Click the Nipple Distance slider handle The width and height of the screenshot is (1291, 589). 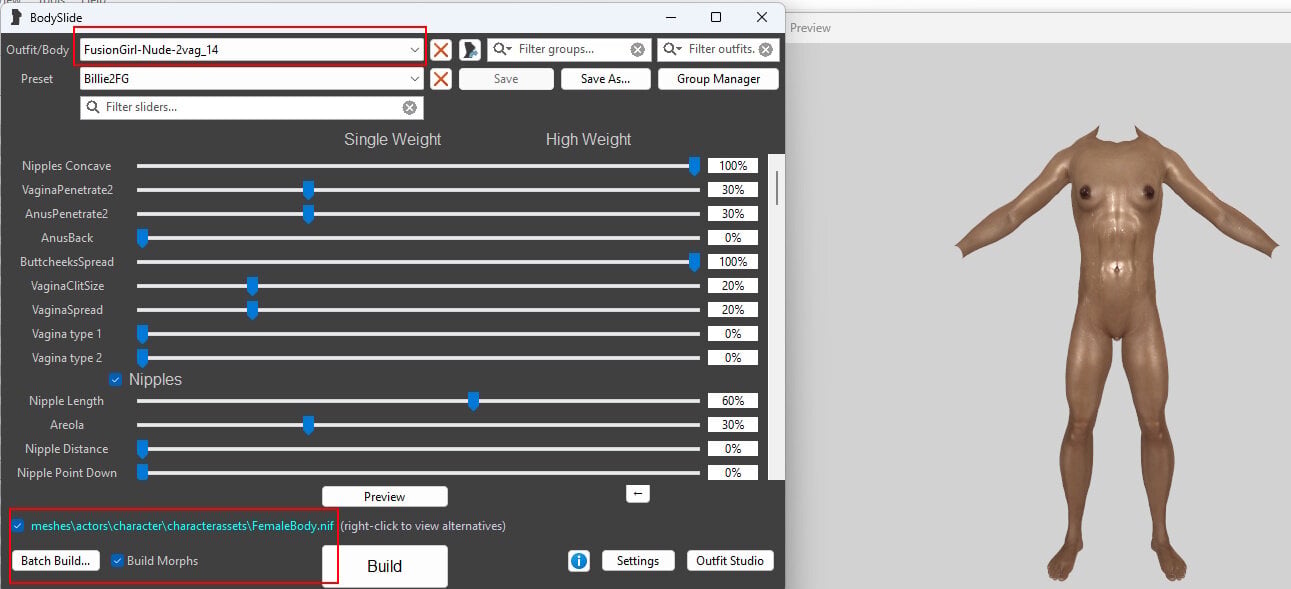[x=142, y=449]
